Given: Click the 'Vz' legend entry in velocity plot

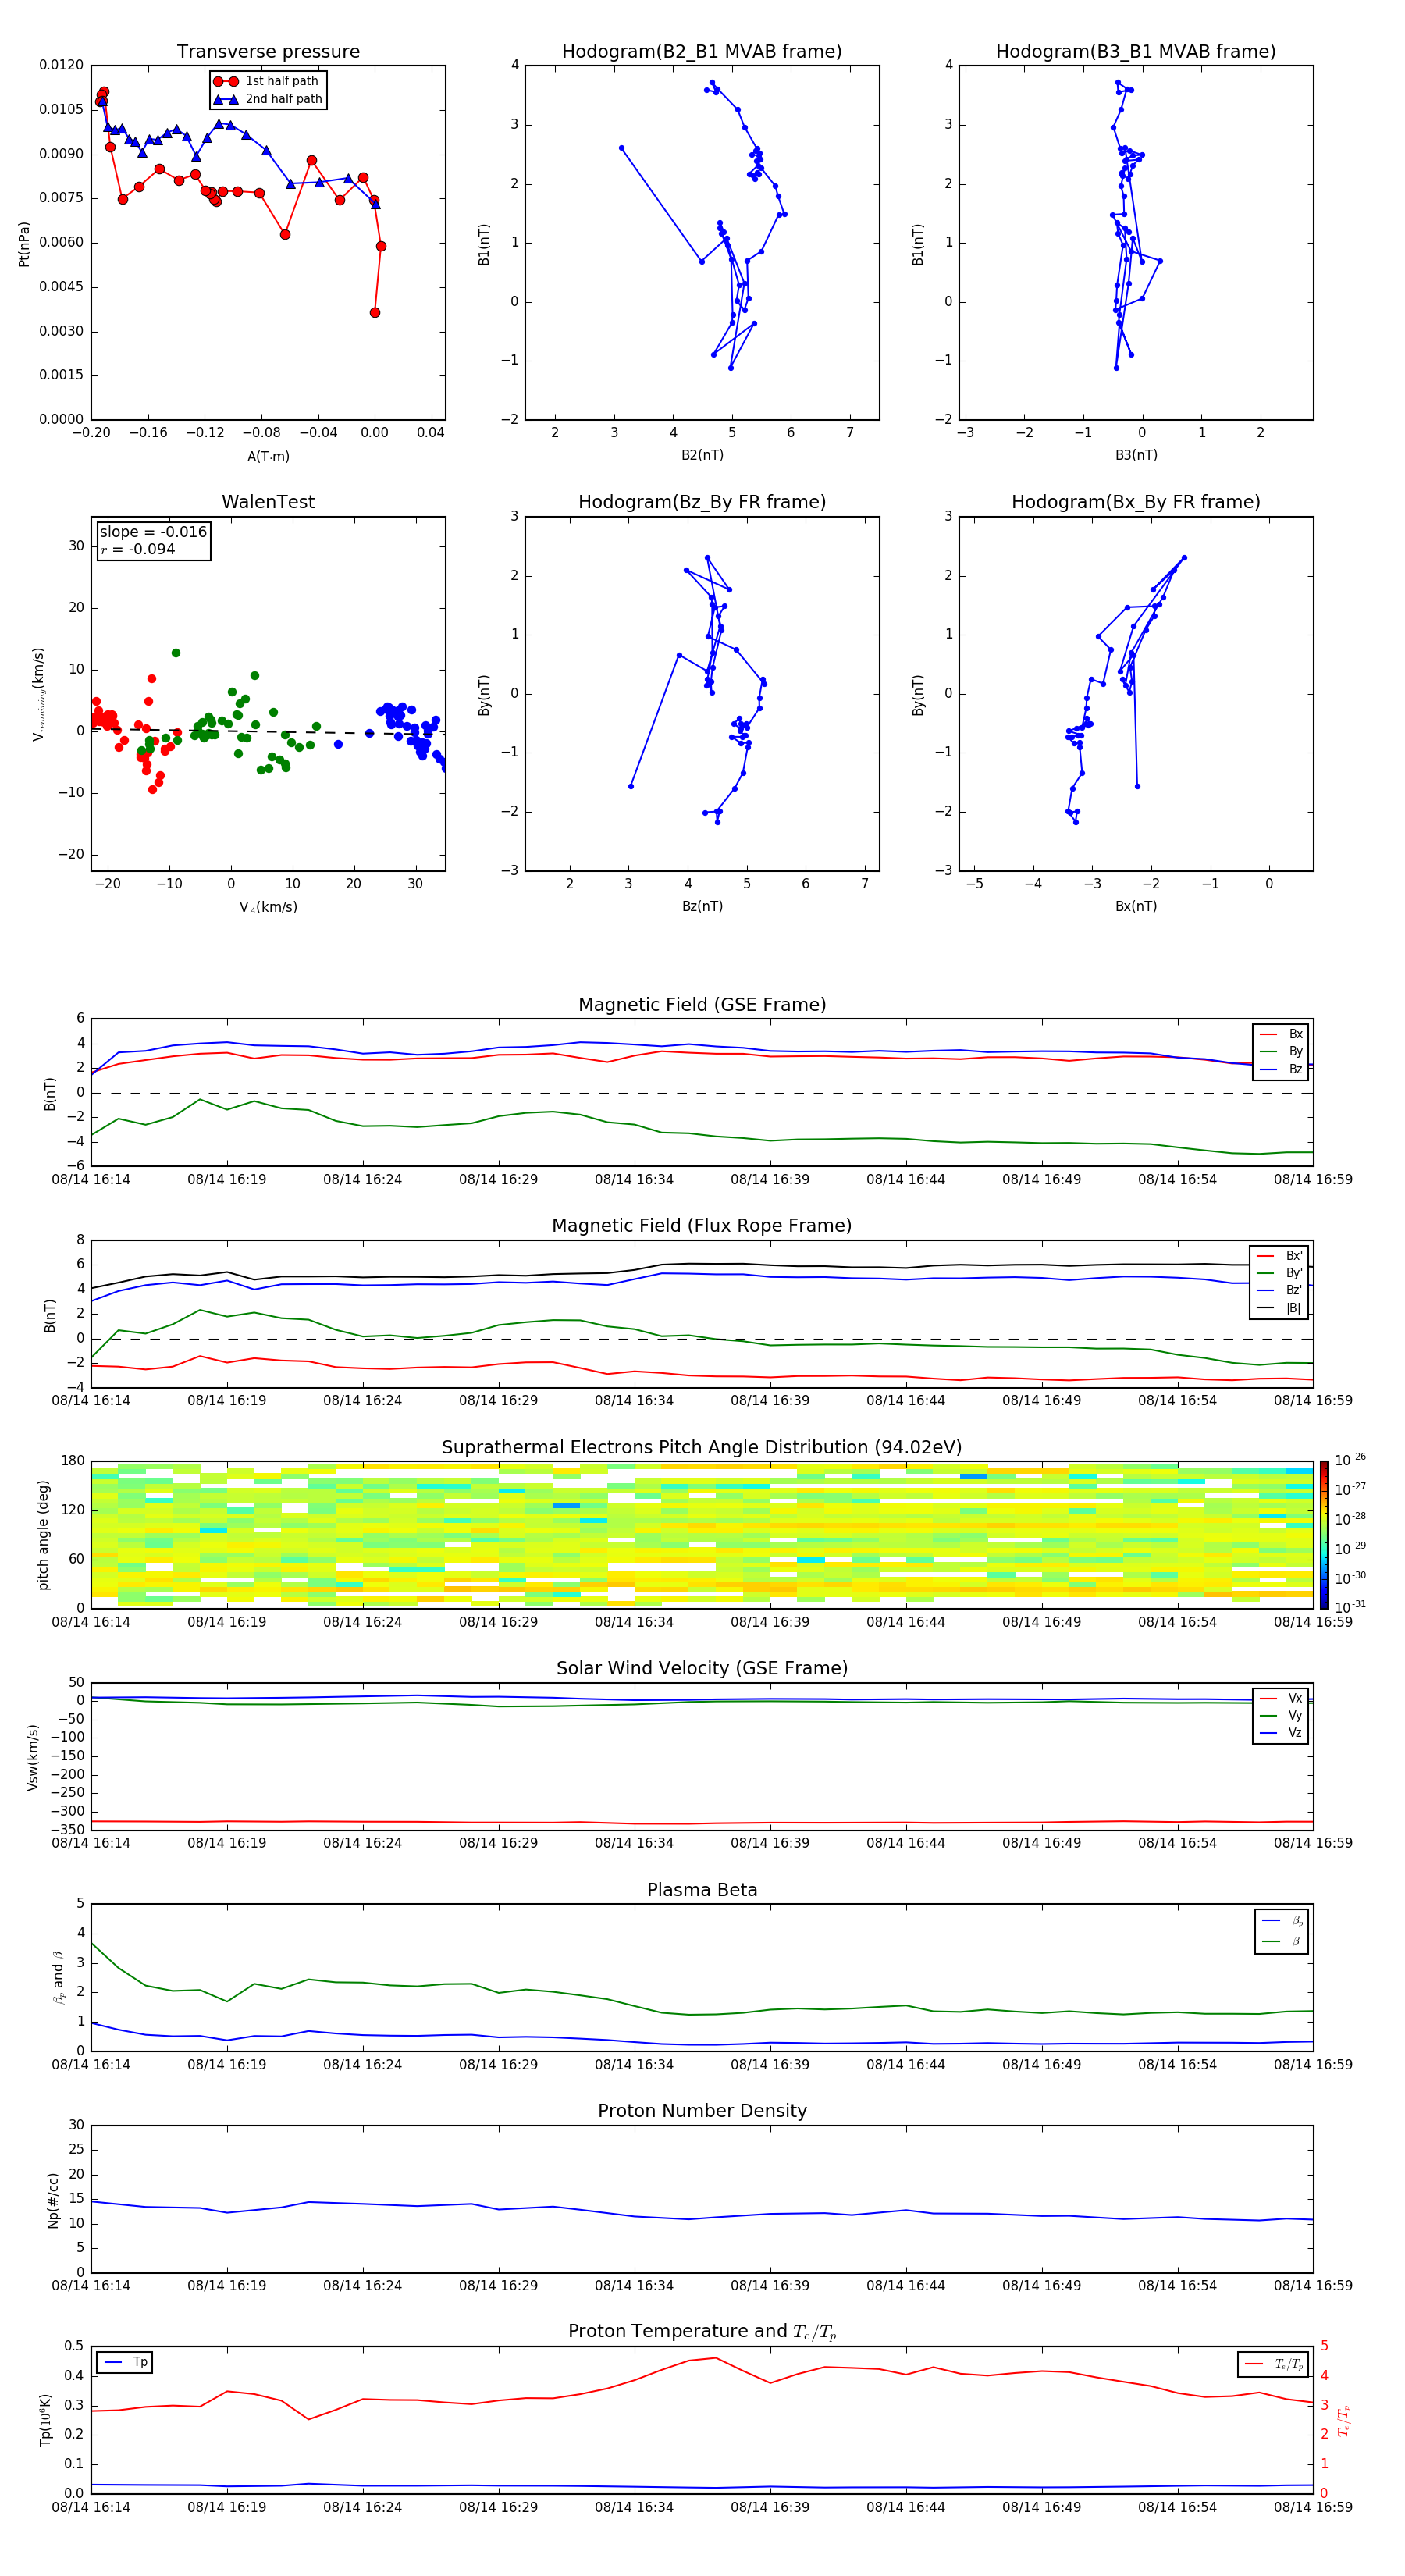Looking at the screenshot, I should click(1281, 1733).
